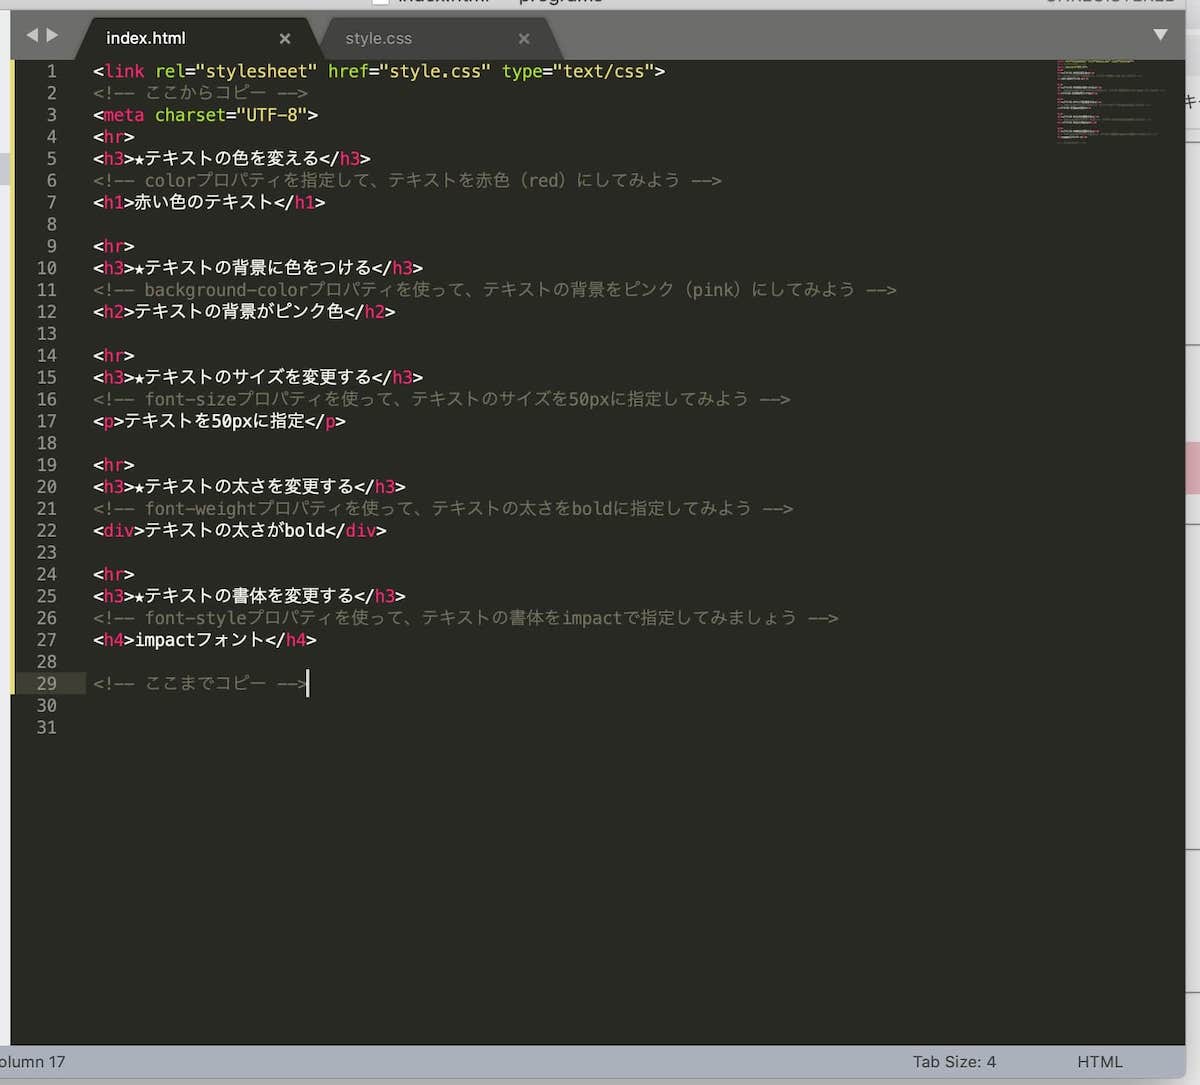Go to previous tab using left arrow
This screenshot has height=1085, width=1200.
31,35
